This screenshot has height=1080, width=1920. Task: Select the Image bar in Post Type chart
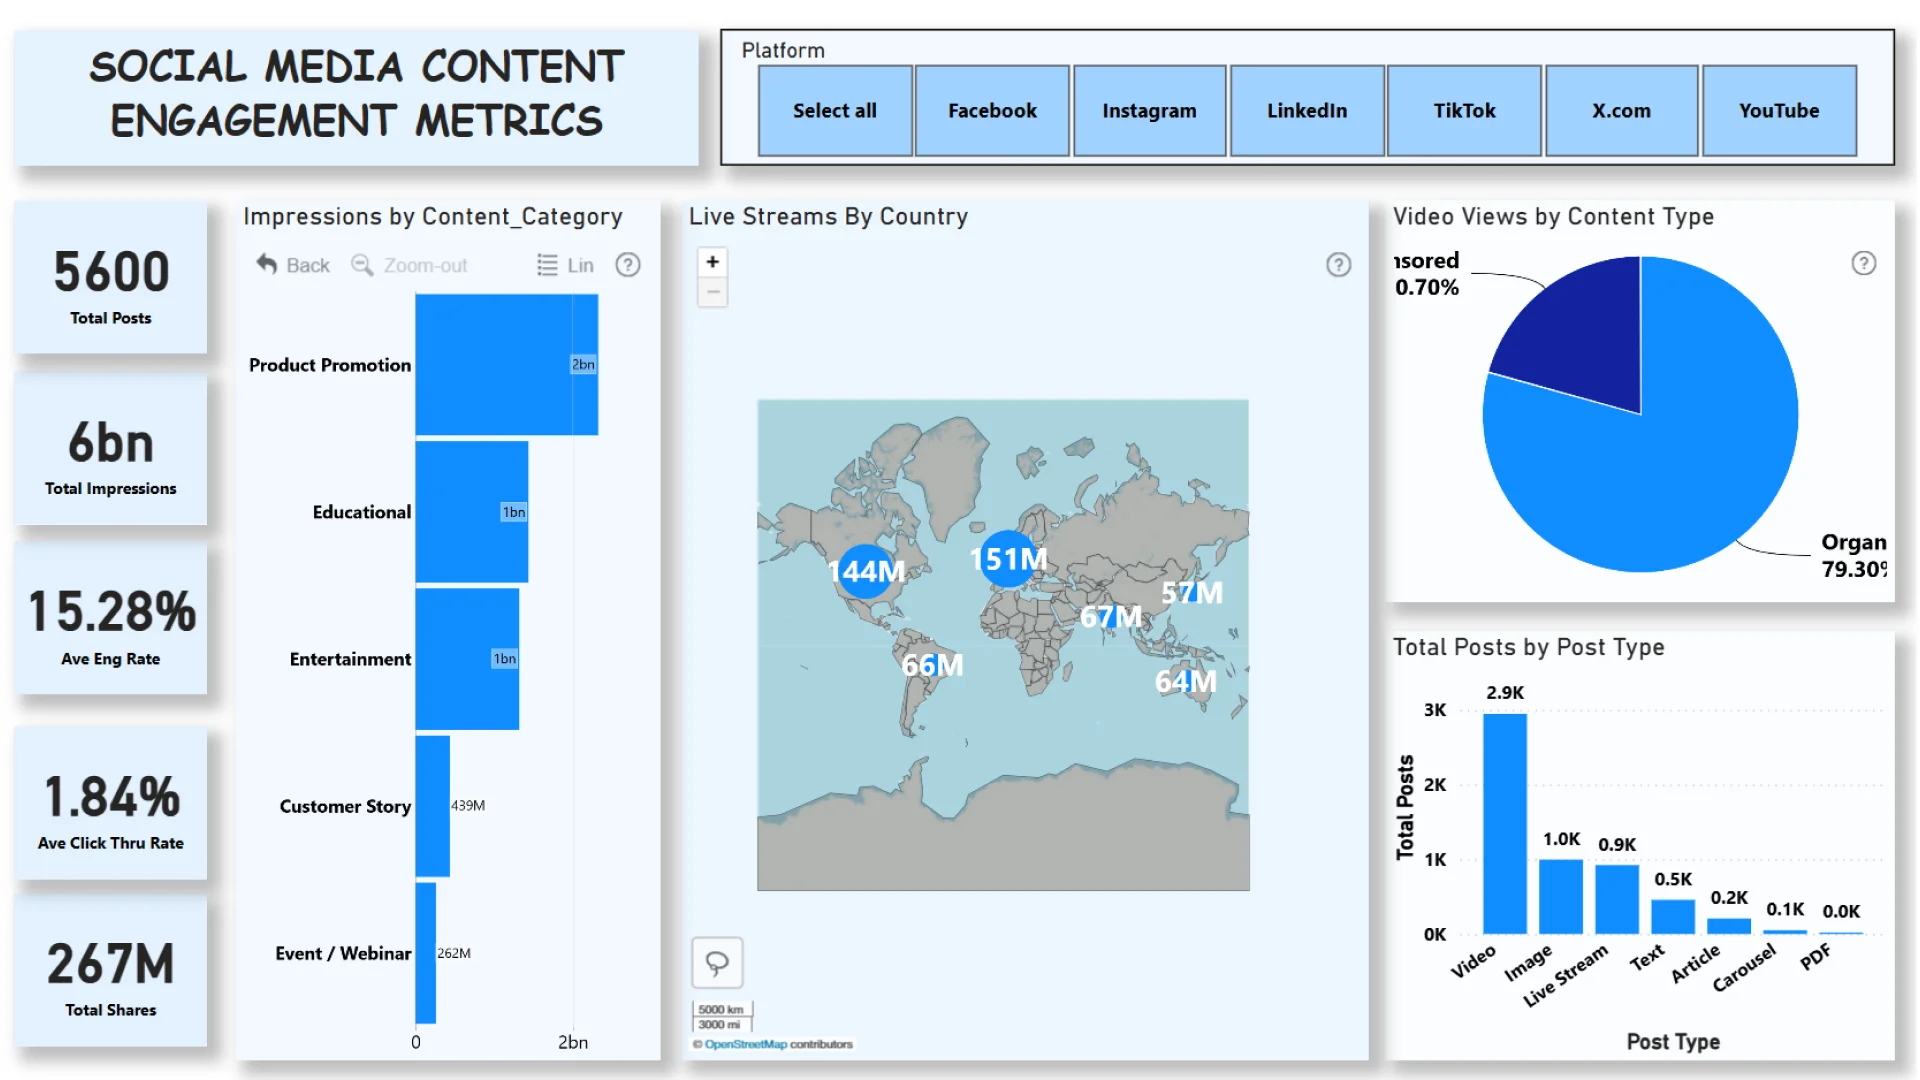point(1561,897)
